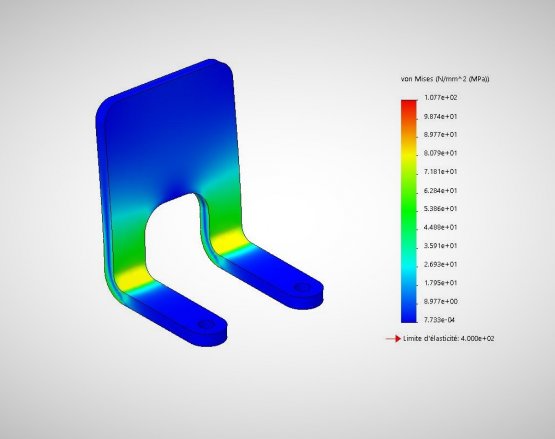
Task: Select legend value 8.079e+01
Action: point(441,153)
